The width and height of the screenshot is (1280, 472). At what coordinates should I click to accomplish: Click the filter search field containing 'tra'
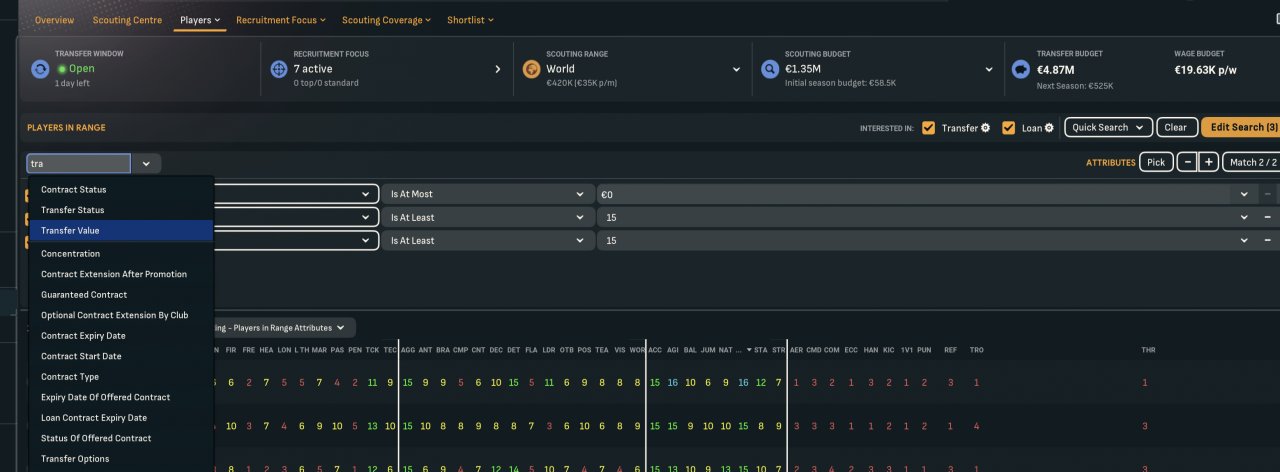point(79,164)
